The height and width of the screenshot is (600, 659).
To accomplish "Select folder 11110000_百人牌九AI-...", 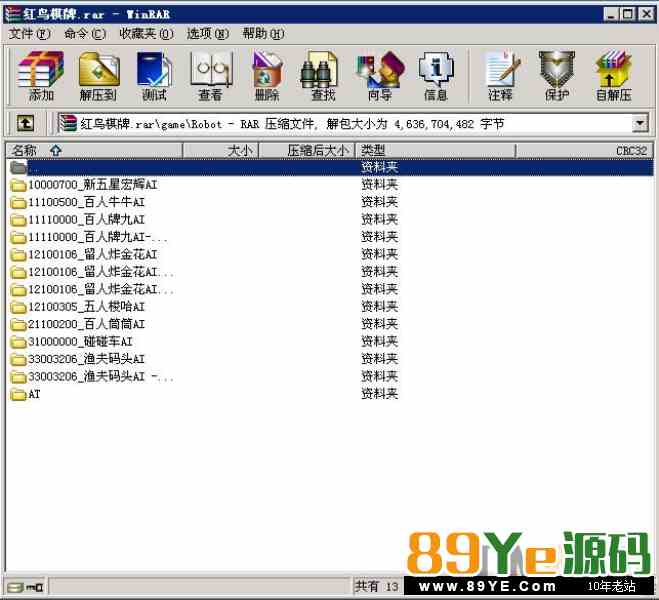I will [330, 237].
